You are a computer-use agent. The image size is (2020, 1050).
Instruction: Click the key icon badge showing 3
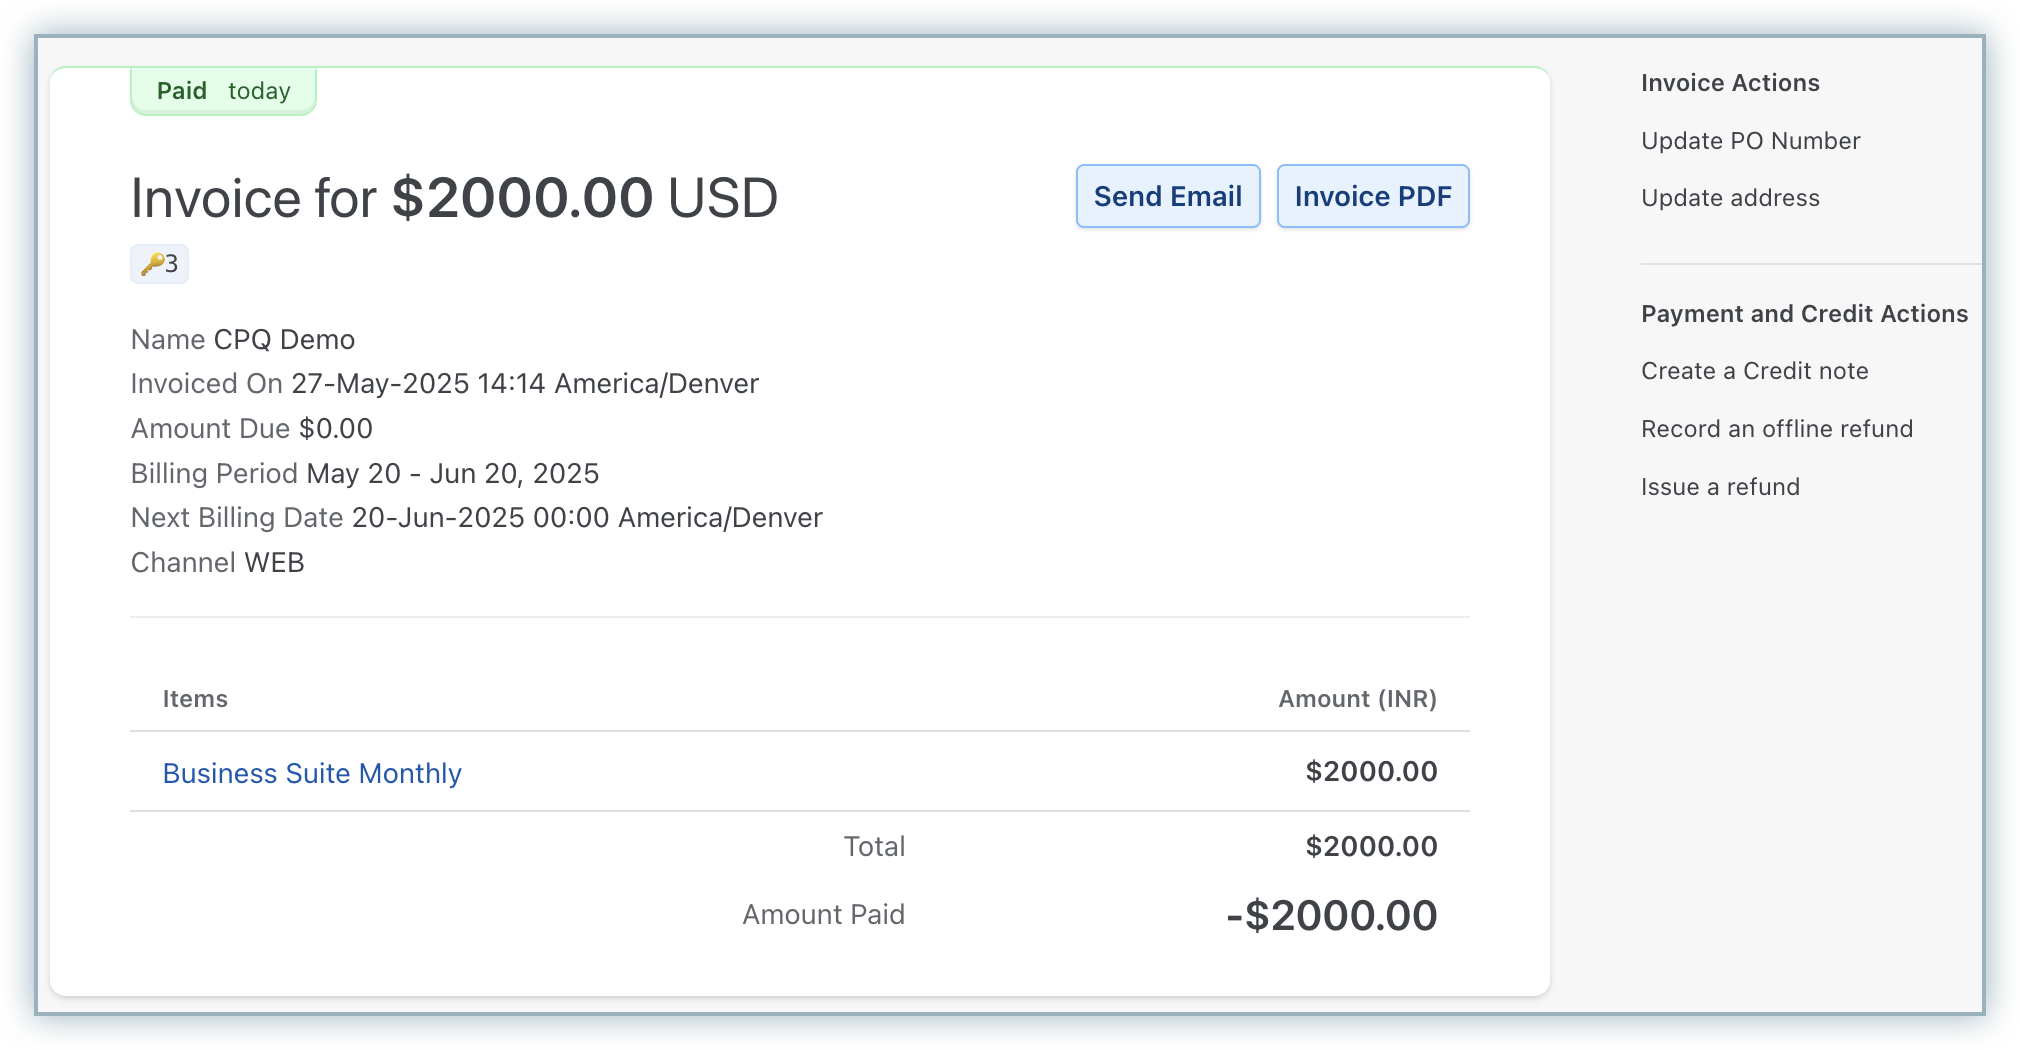click(x=159, y=264)
